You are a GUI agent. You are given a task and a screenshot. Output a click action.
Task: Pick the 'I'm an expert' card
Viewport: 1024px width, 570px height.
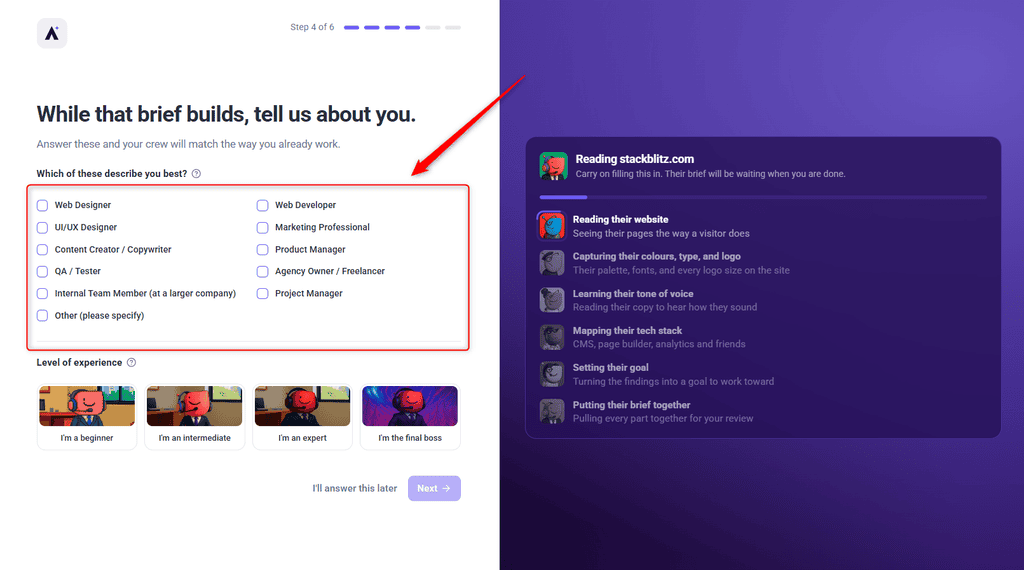coord(302,417)
